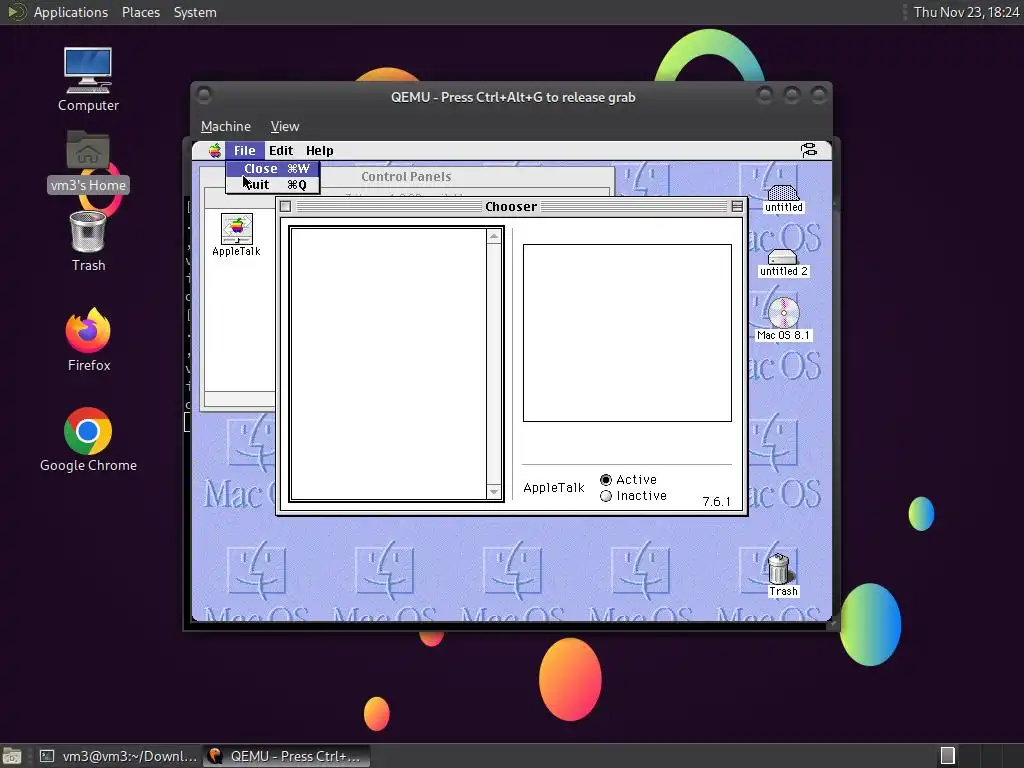
Task: Click inside the Chooser right selection box
Action: 627,333
